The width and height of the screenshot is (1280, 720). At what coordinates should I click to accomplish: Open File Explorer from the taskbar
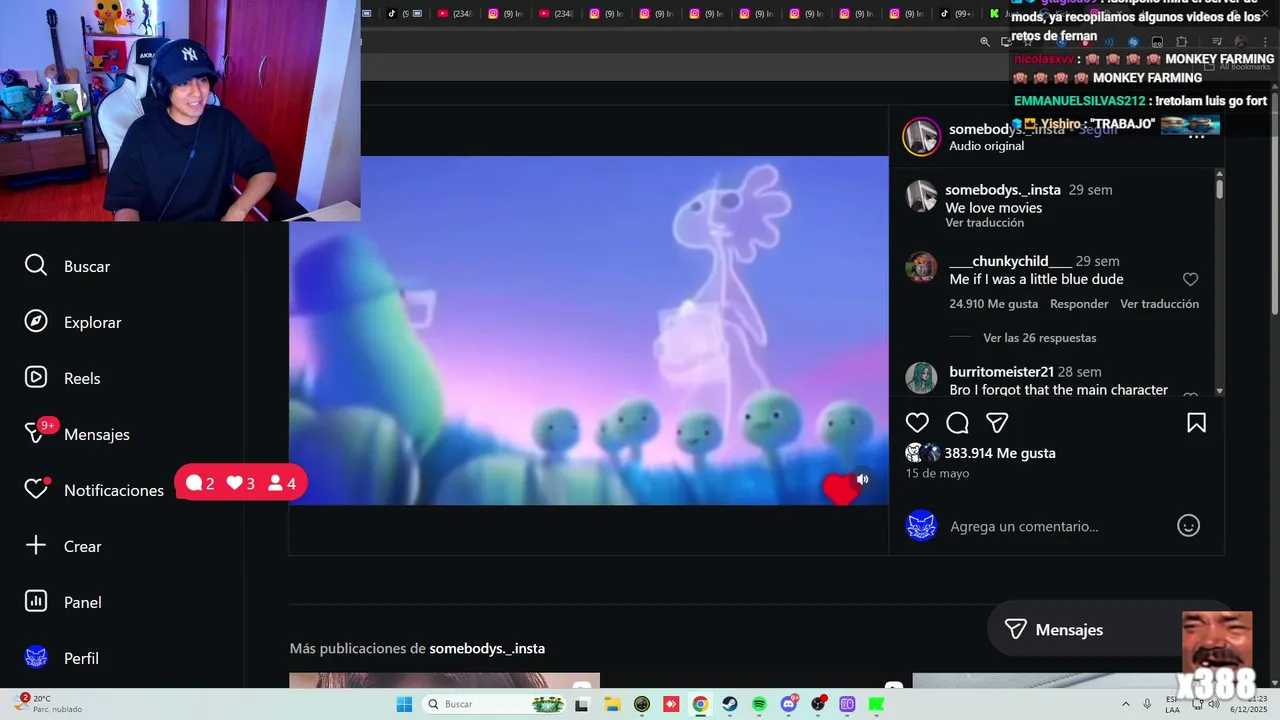click(612, 704)
